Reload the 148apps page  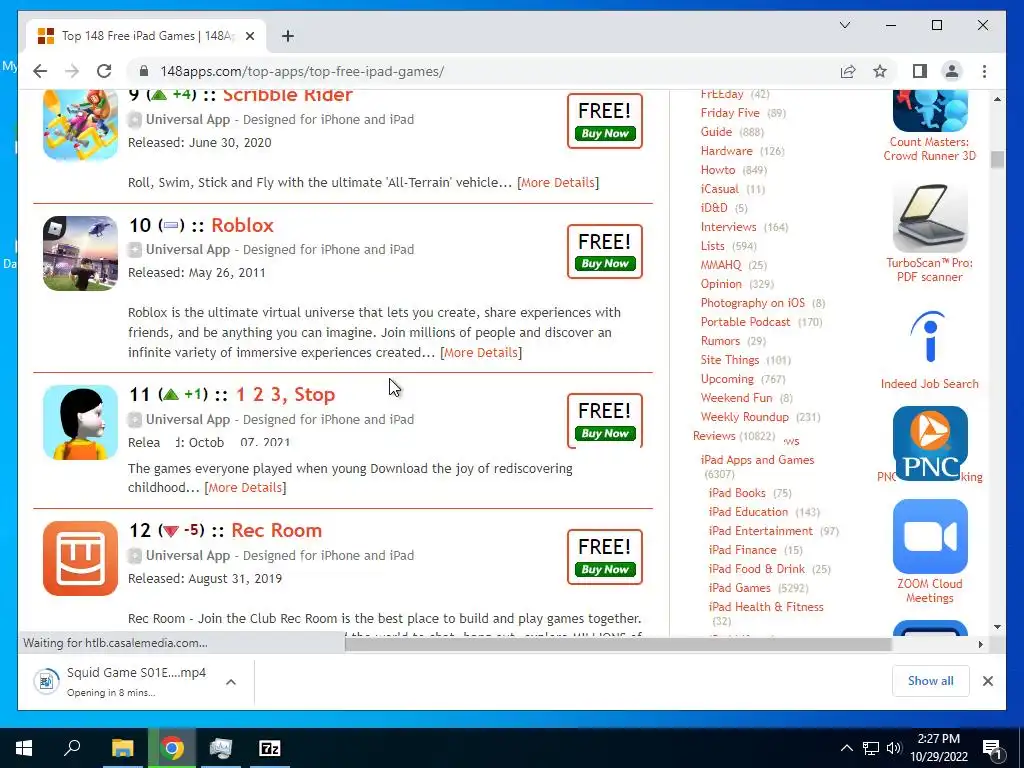coord(104,71)
